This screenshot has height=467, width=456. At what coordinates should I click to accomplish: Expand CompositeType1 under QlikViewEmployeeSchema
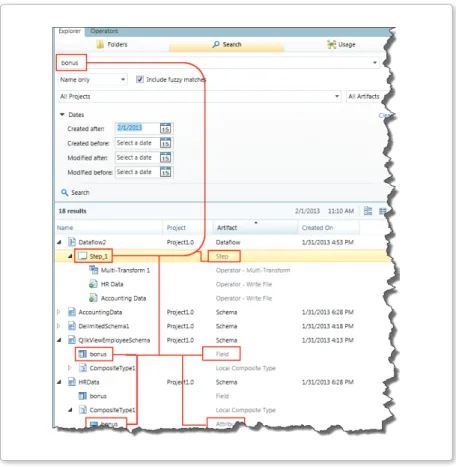pyautogui.click(x=70, y=368)
